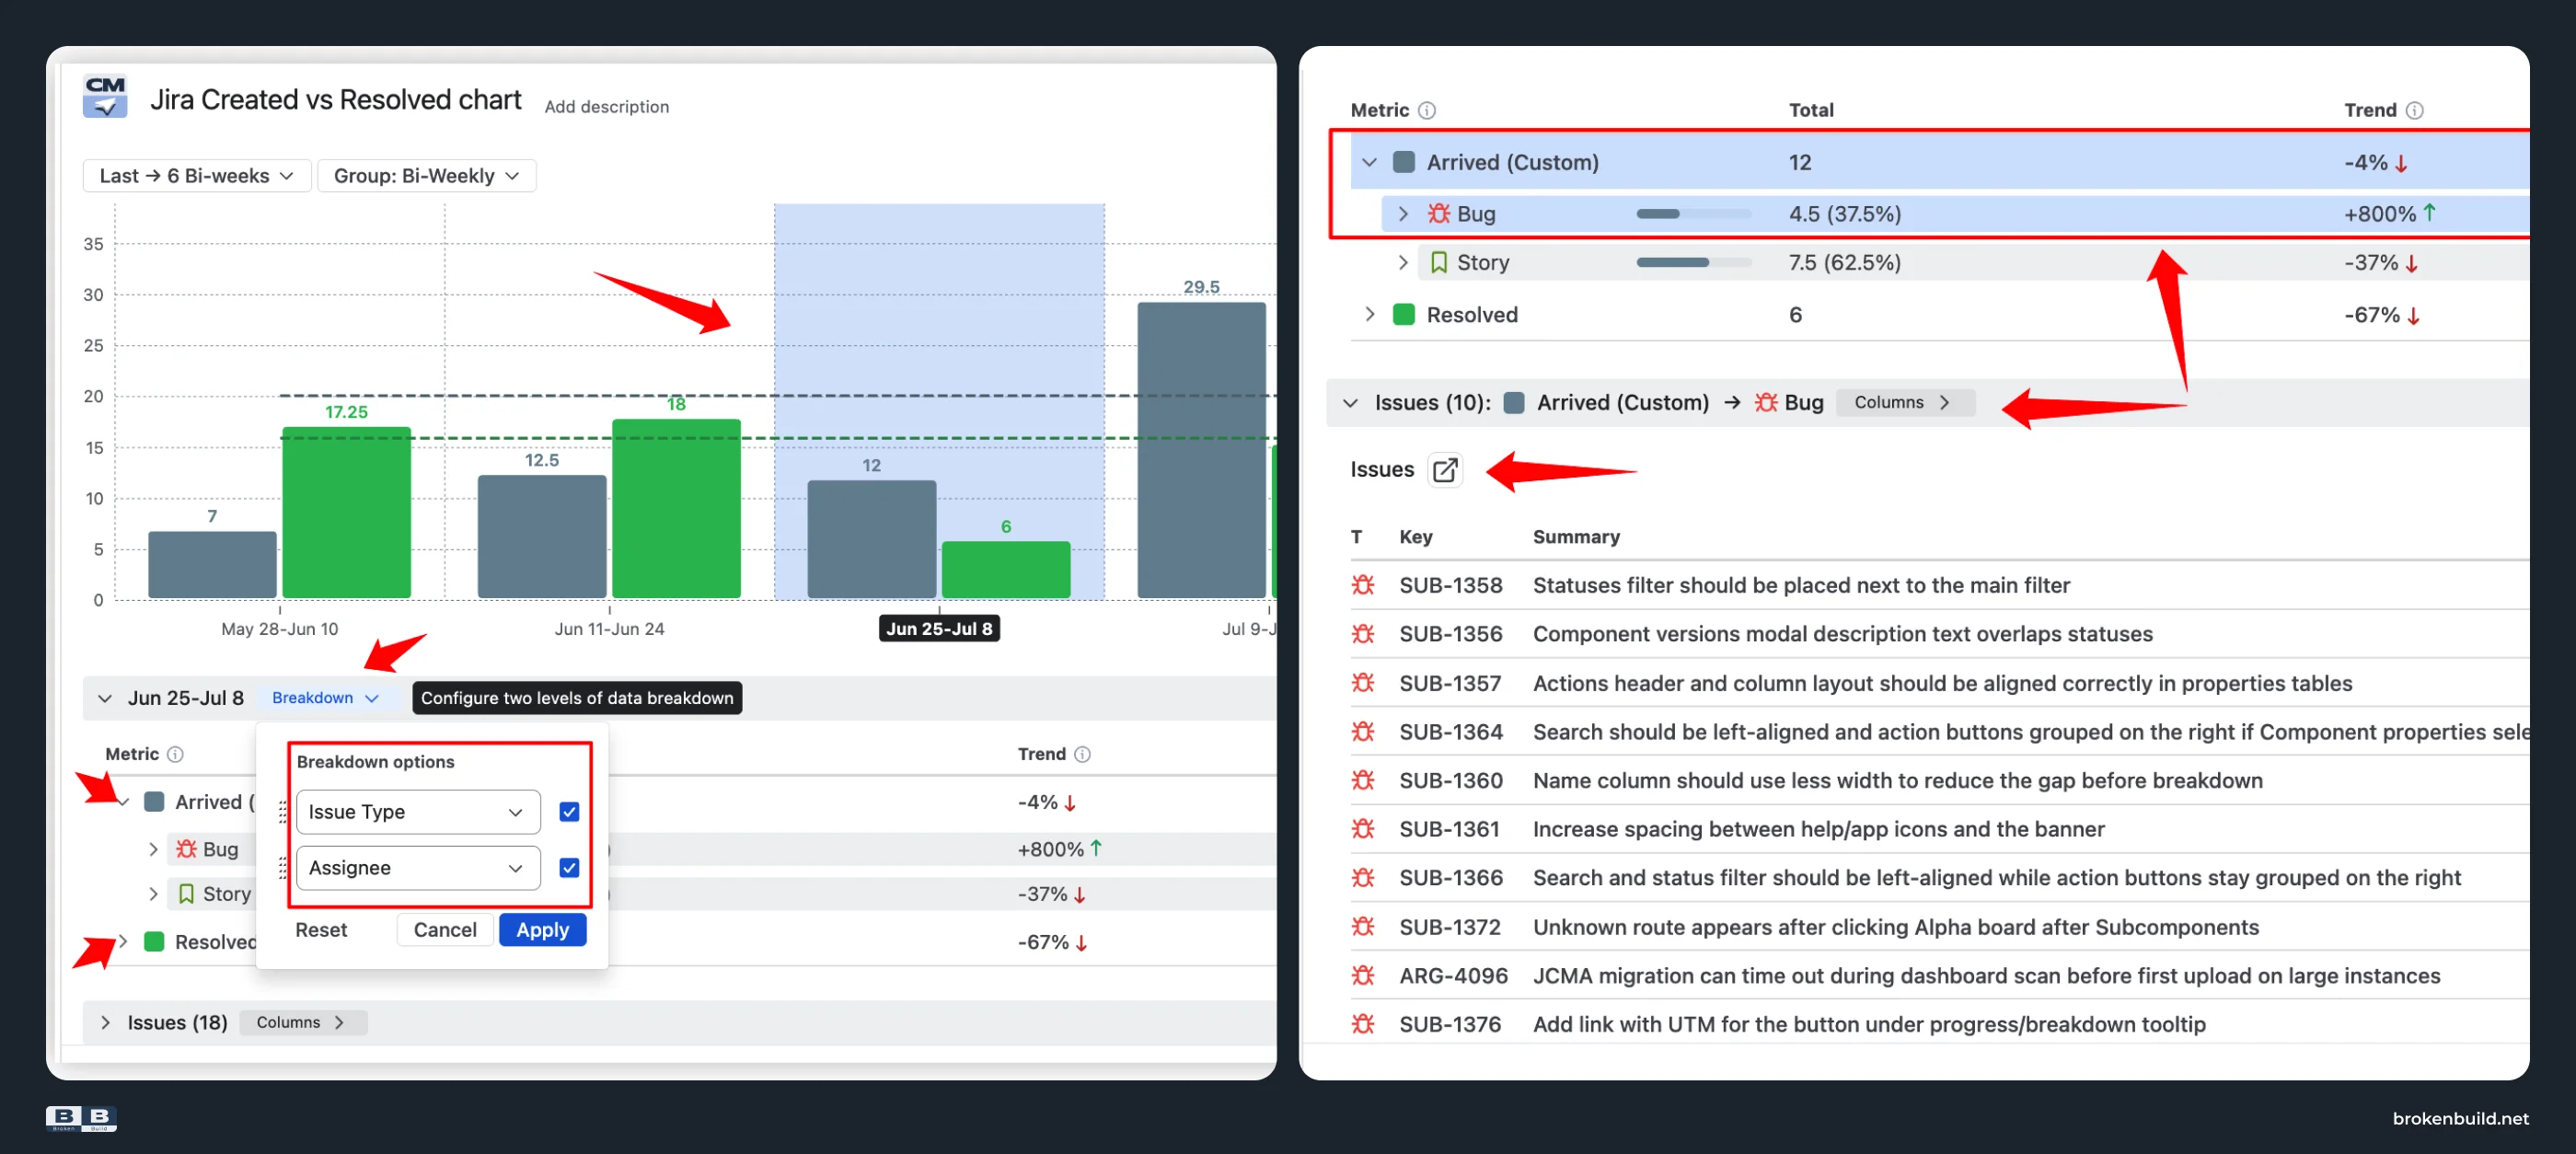
Task: Collapse Arrived (Custom) row in right panel
Action: pos(1370,162)
